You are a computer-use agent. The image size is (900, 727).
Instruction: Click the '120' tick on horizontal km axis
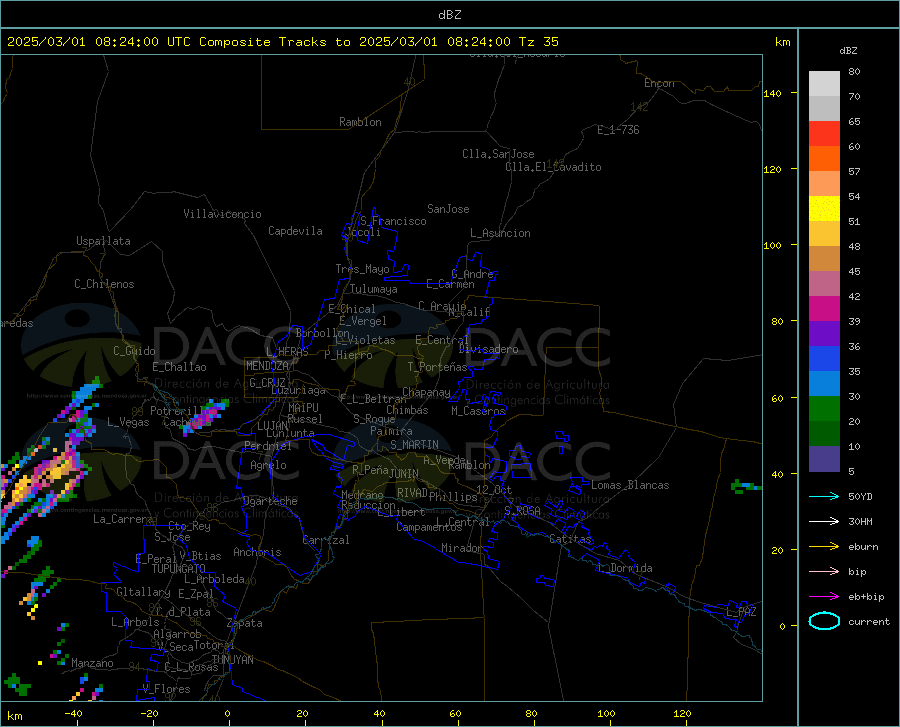(682, 713)
